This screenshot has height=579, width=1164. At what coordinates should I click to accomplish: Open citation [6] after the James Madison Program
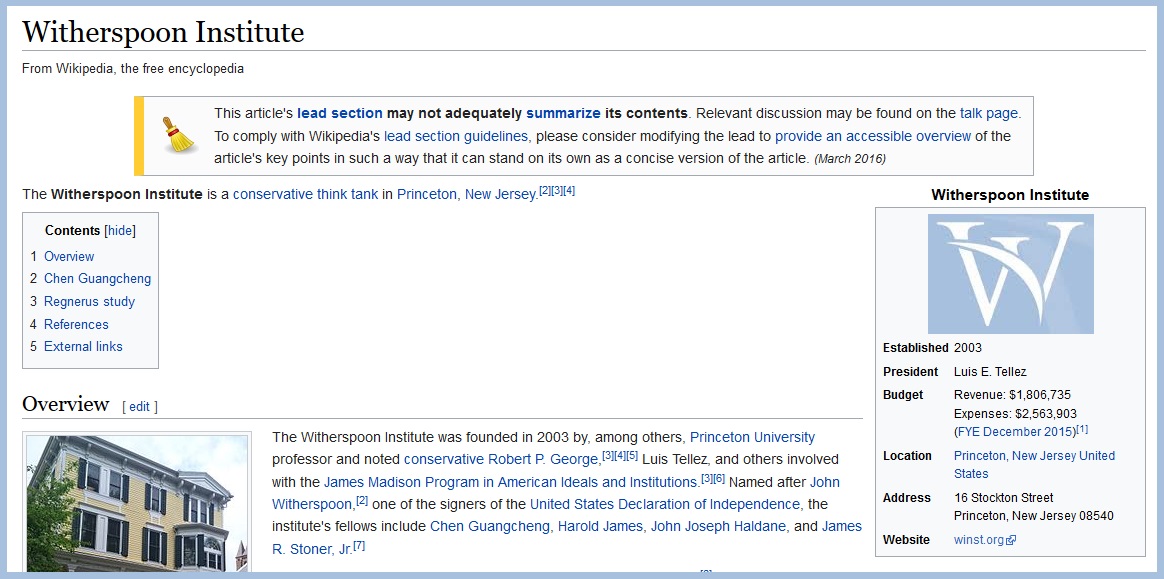pyautogui.click(x=719, y=478)
